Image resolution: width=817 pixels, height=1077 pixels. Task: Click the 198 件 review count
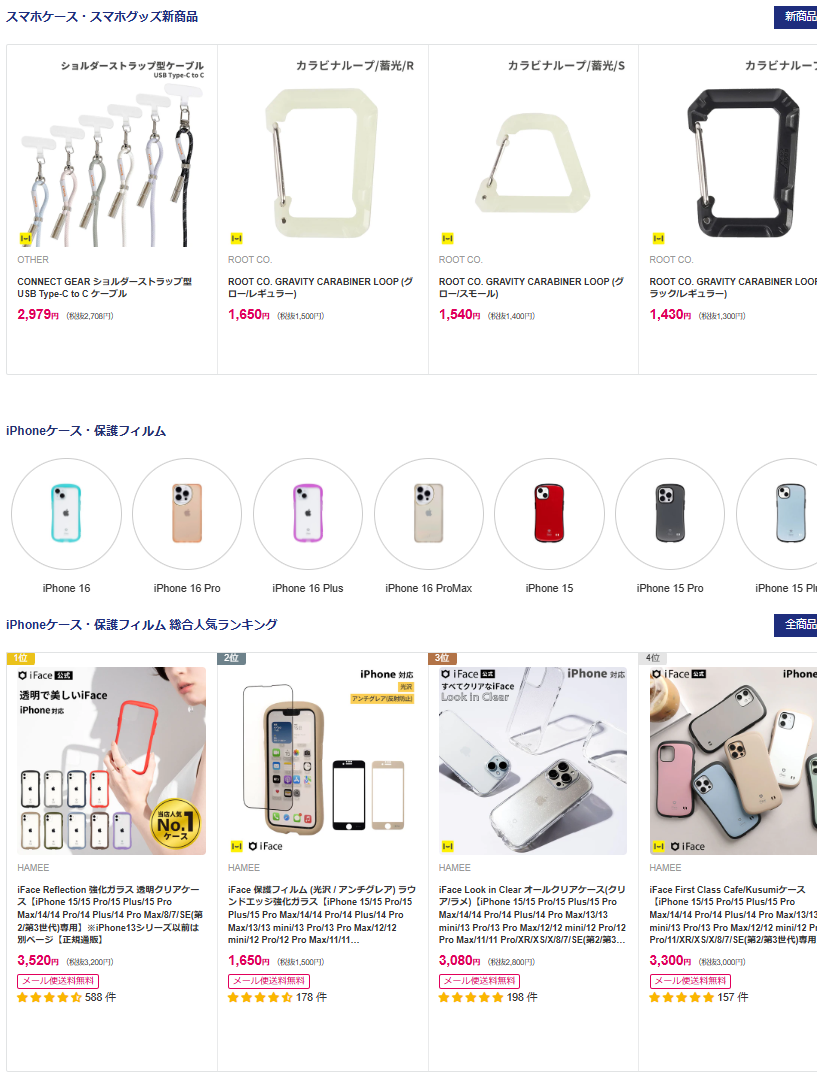(x=522, y=997)
